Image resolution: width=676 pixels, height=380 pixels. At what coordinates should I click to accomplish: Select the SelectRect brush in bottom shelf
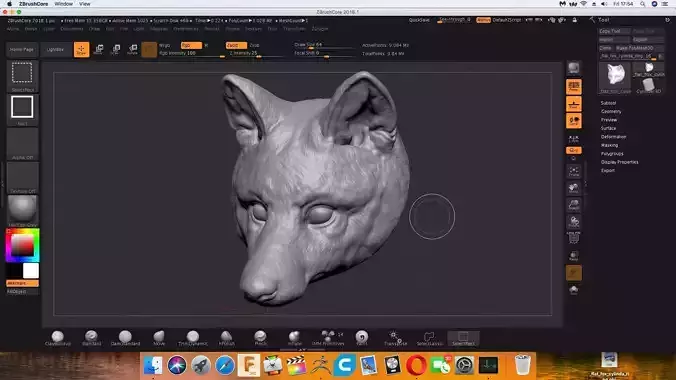coord(463,338)
